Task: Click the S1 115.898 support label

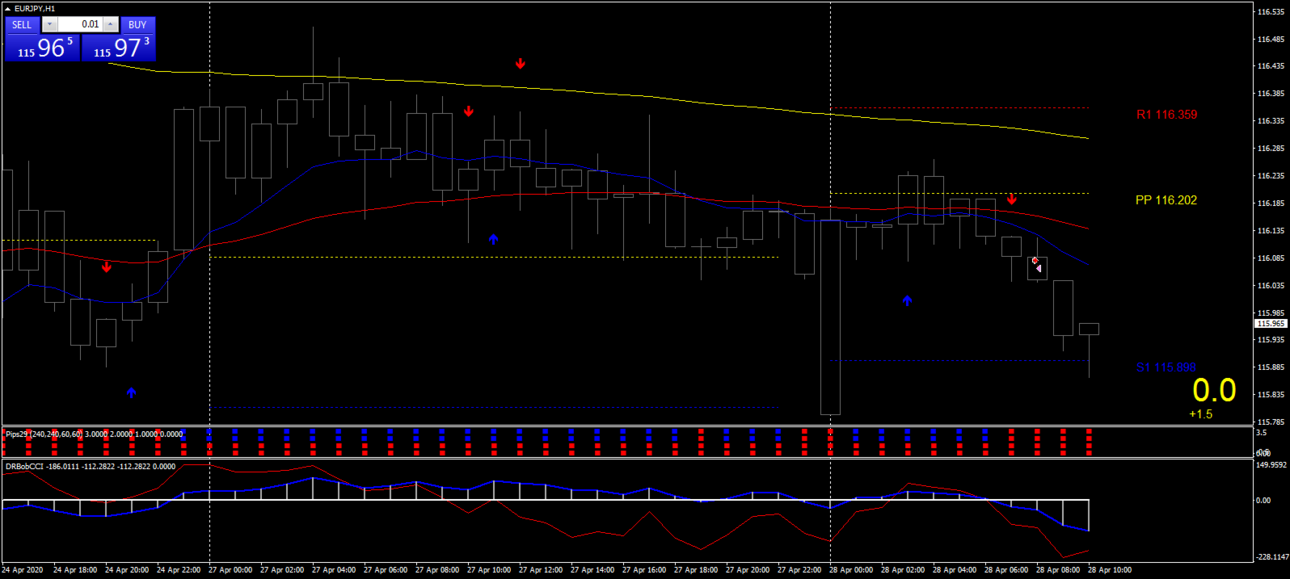Action: (x=1166, y=368)
